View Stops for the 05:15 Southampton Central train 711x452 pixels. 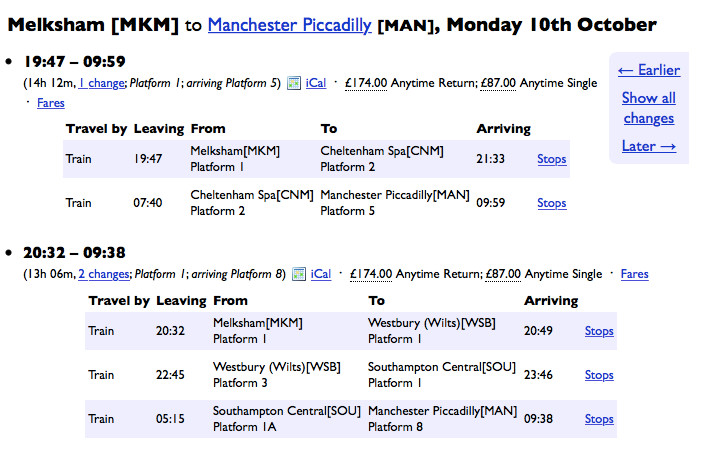pyautogui.click(x=599, y=419)
